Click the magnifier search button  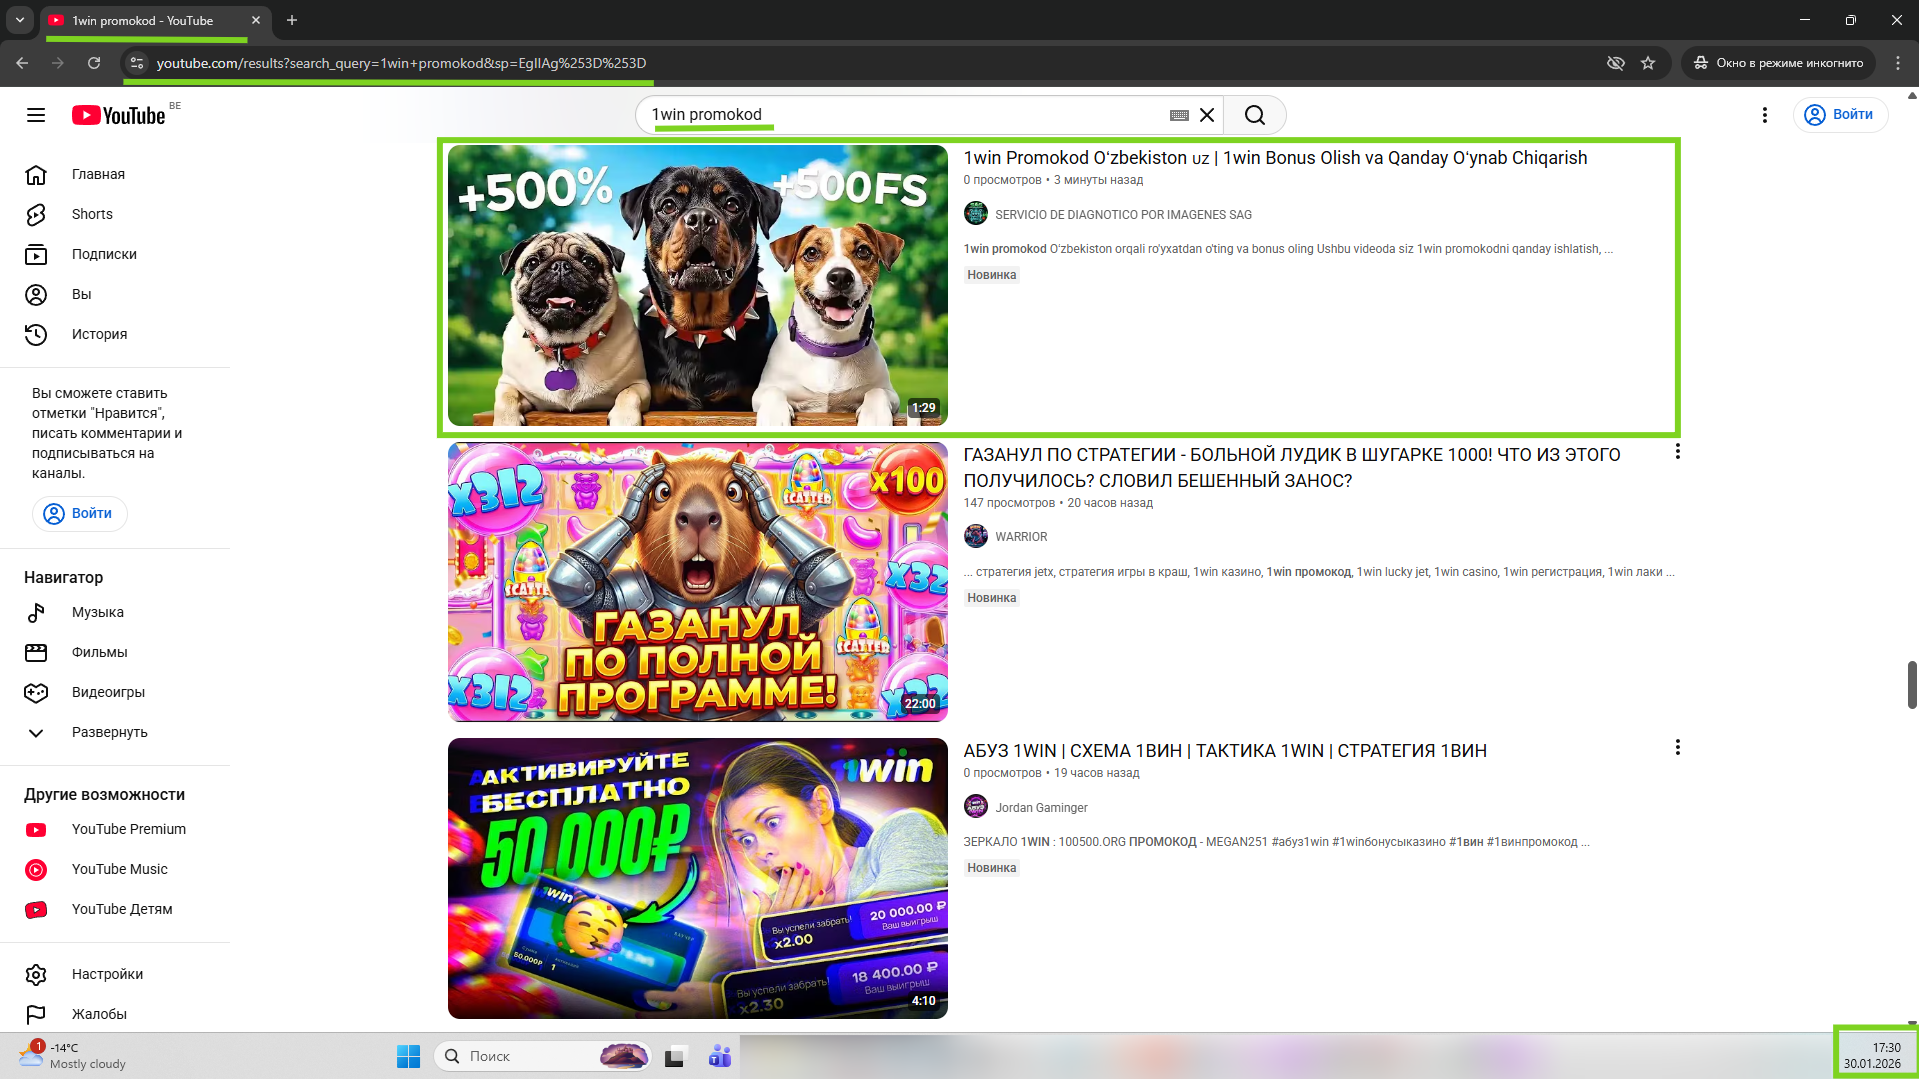pos(1255,115)
